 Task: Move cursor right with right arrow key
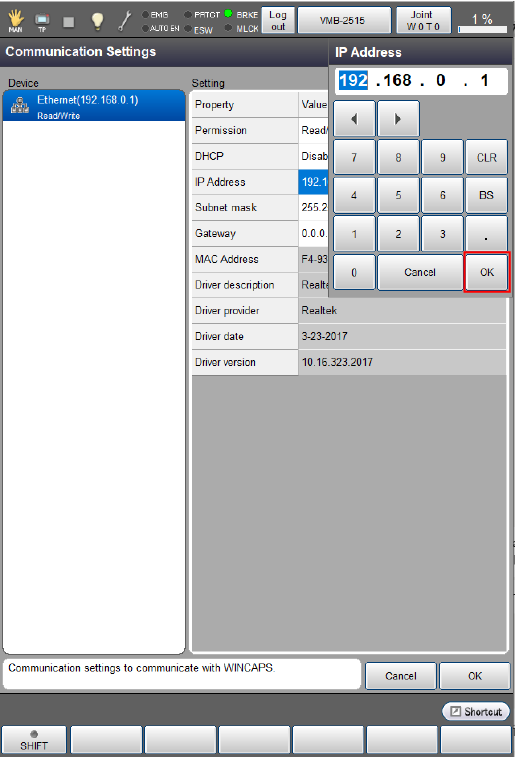coord(398,119)
